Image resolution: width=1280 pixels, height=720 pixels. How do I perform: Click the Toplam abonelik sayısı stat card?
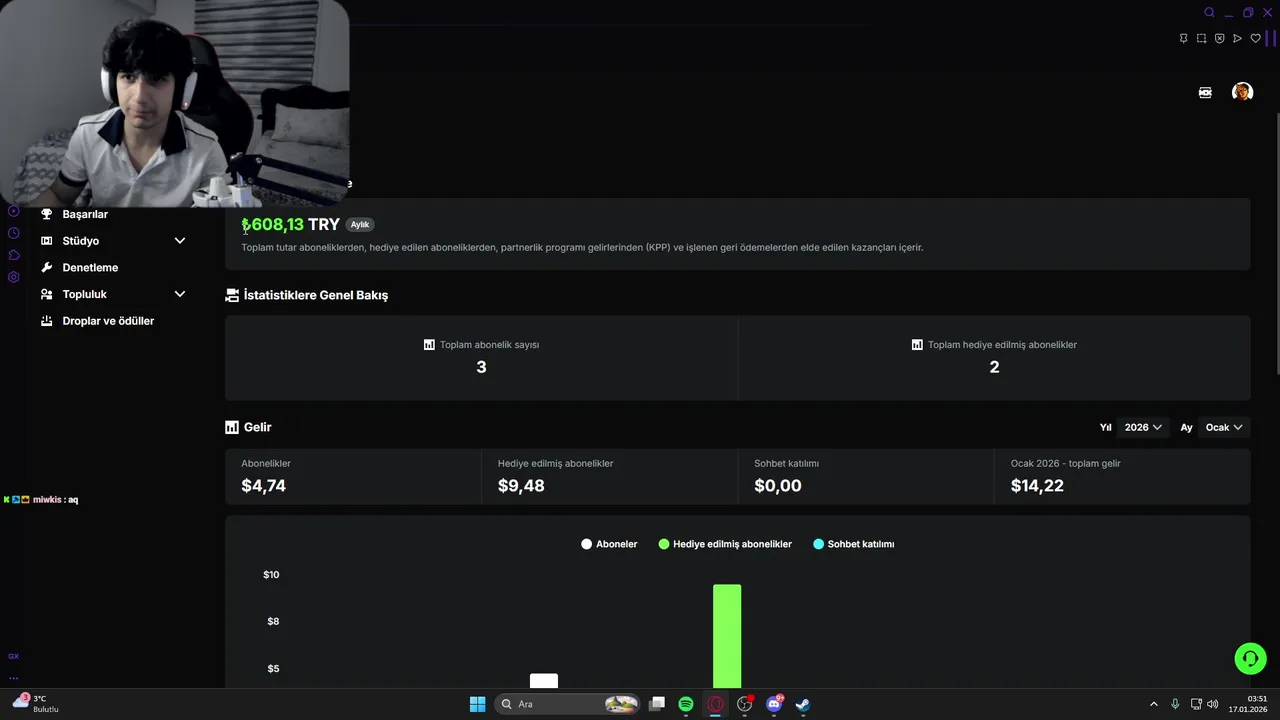coord(481,358)
